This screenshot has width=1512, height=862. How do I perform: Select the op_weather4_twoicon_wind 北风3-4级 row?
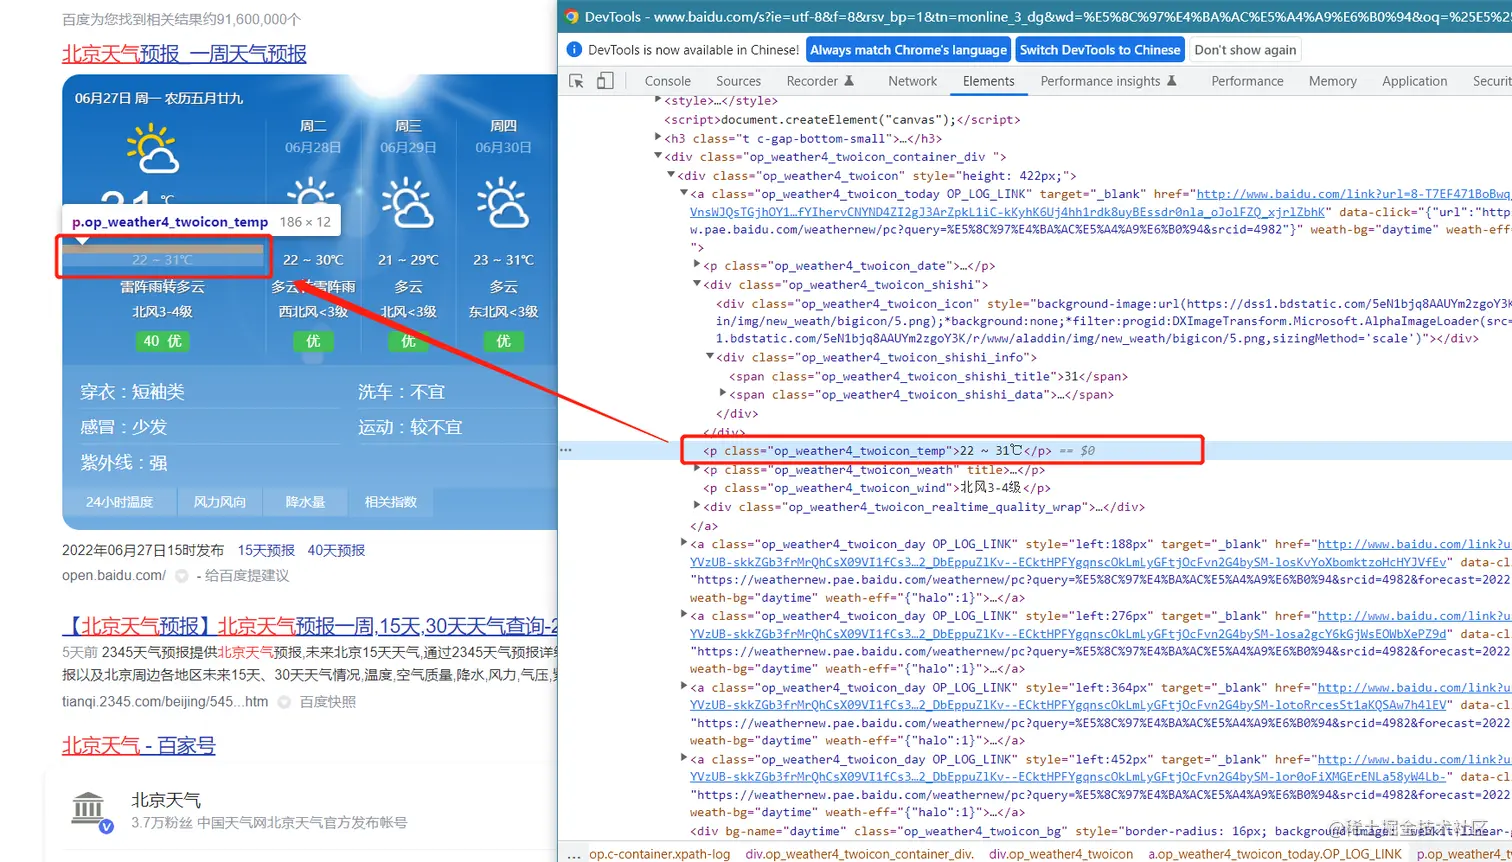point(876,488)
